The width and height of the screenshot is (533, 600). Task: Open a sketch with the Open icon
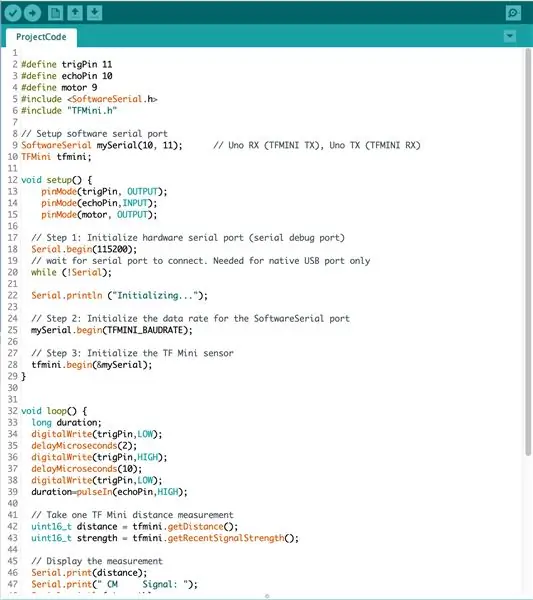pos(75,13)
